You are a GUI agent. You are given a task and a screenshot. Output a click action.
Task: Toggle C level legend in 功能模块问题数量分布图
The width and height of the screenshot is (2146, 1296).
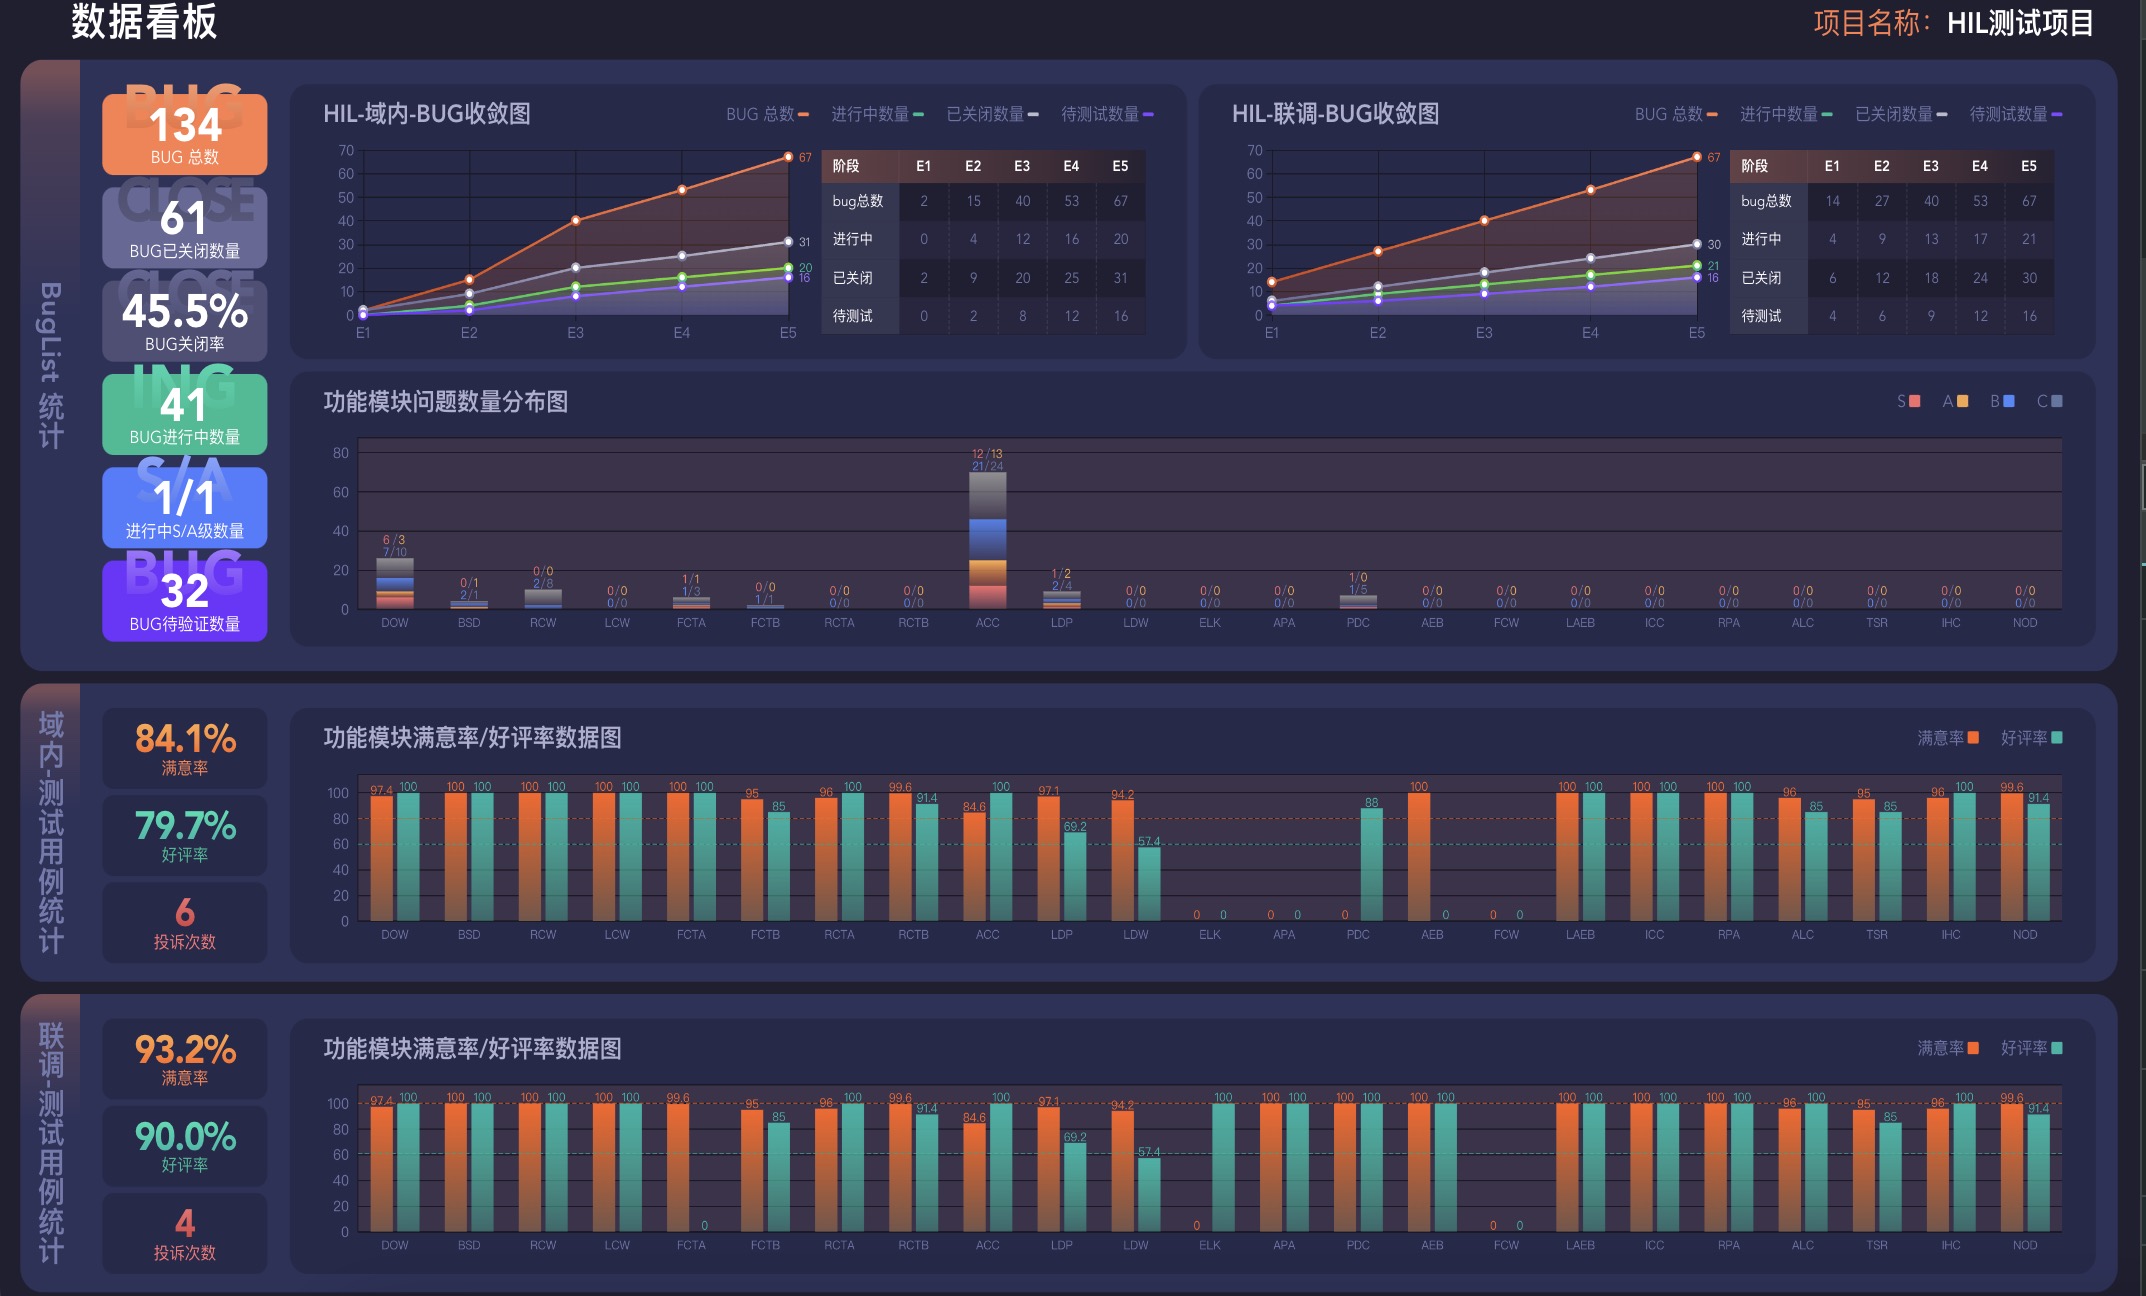coord(2049,401)
